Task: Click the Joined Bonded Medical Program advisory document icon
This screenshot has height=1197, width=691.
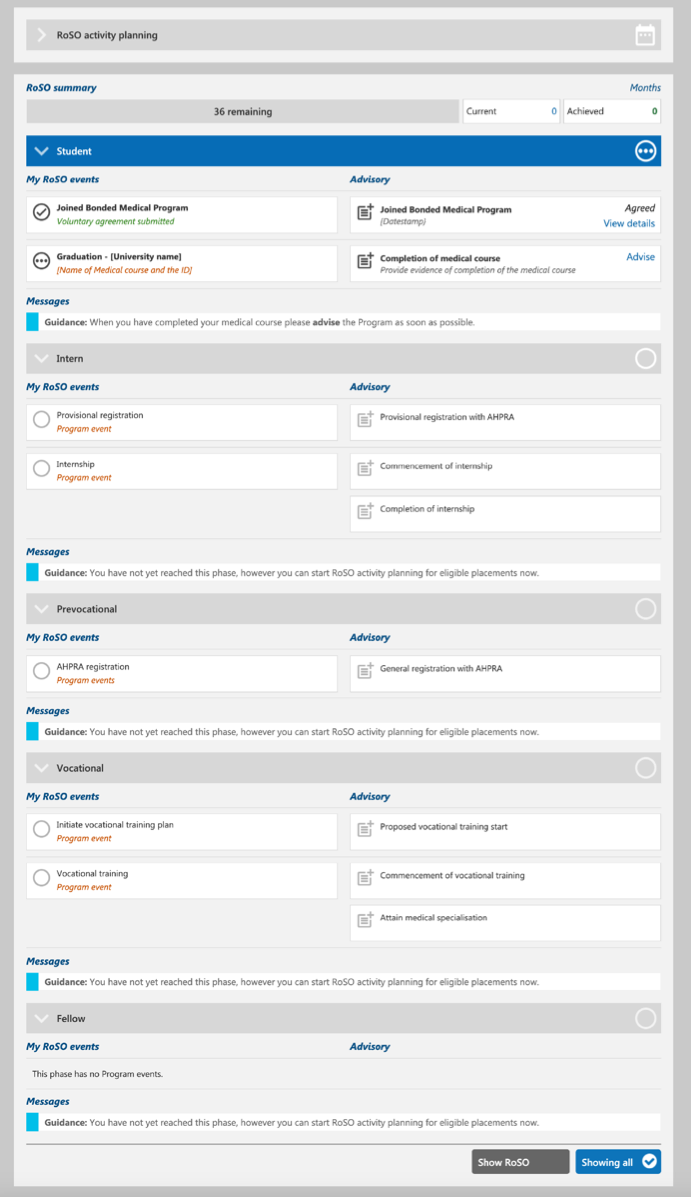Action: (365, 213)
